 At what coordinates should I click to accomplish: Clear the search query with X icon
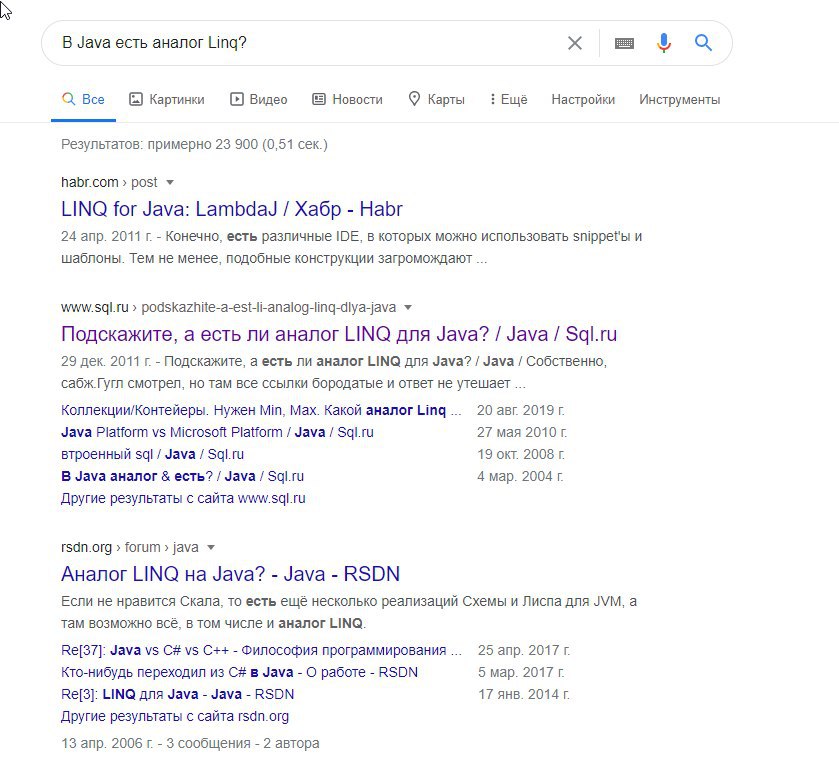(575, 43)
